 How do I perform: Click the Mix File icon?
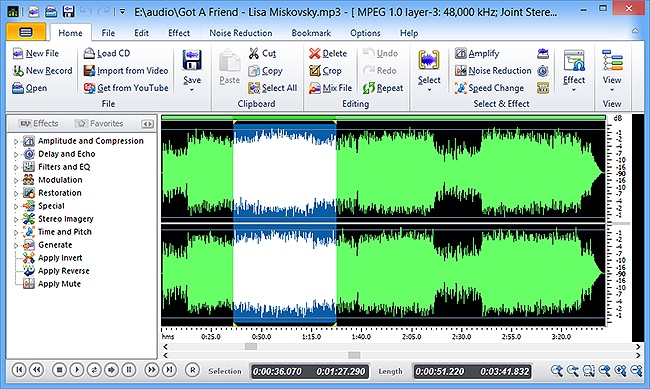[315, 88]
